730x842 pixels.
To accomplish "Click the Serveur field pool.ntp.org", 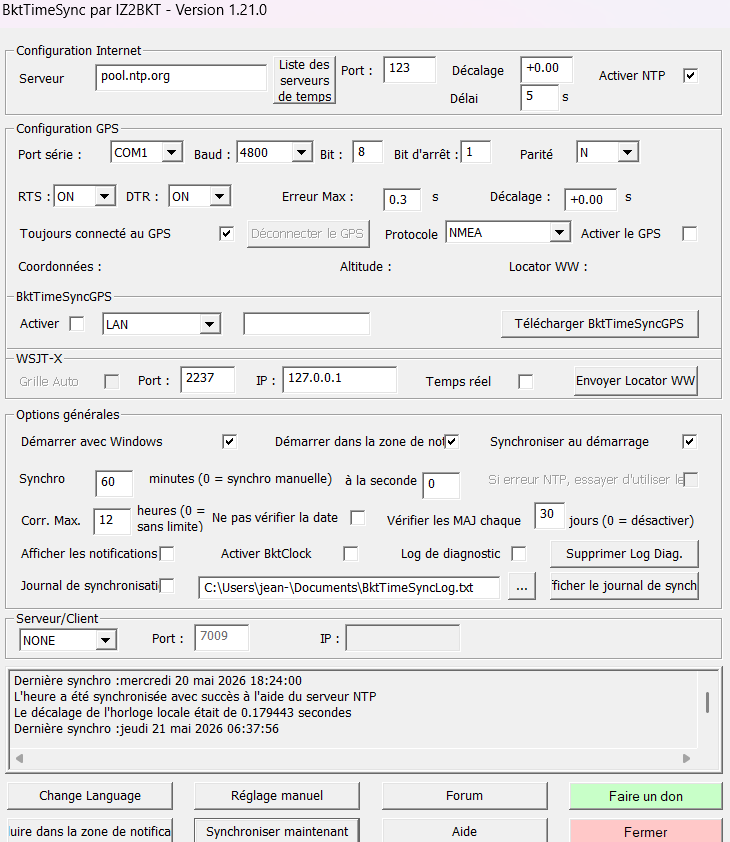I will (181, 77).
